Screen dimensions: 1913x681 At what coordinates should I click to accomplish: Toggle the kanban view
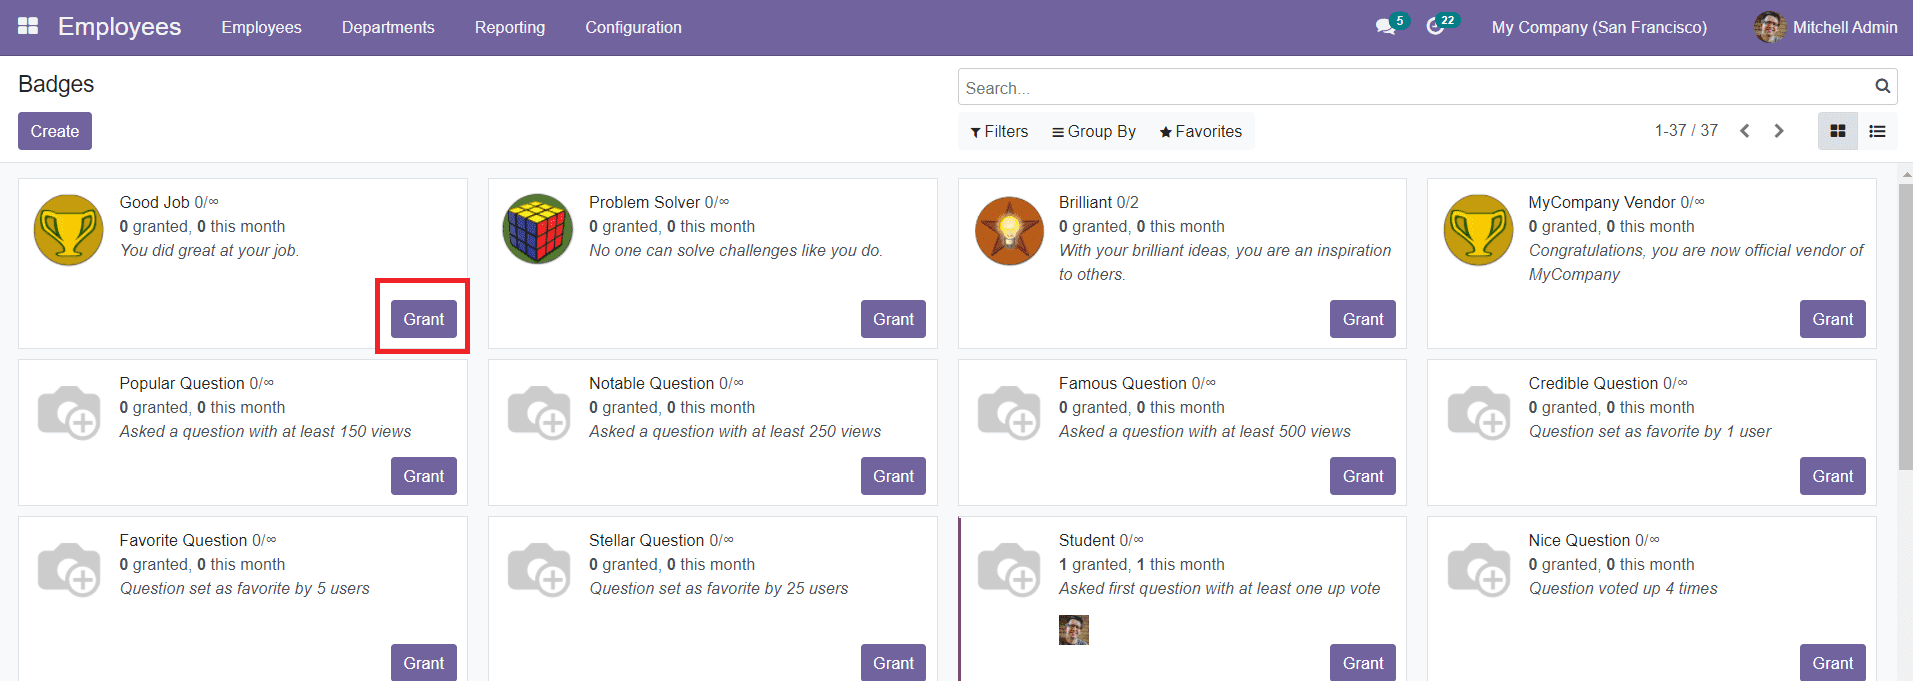1837,130
